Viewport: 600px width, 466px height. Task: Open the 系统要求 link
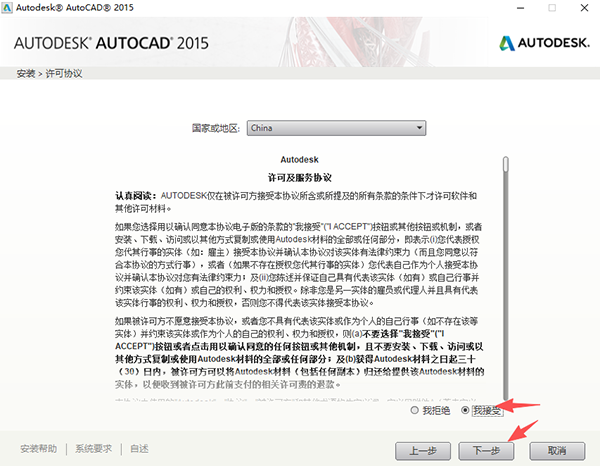[x=96, y=449]
